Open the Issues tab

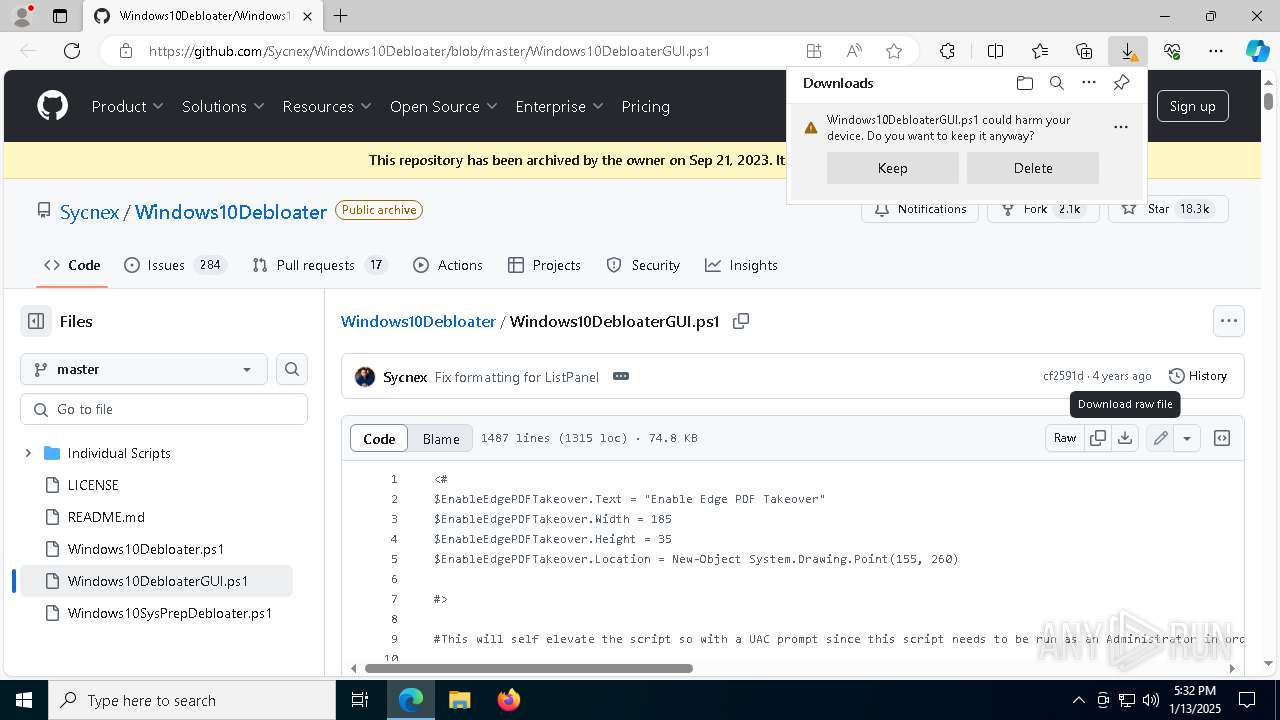pos(175,265)
